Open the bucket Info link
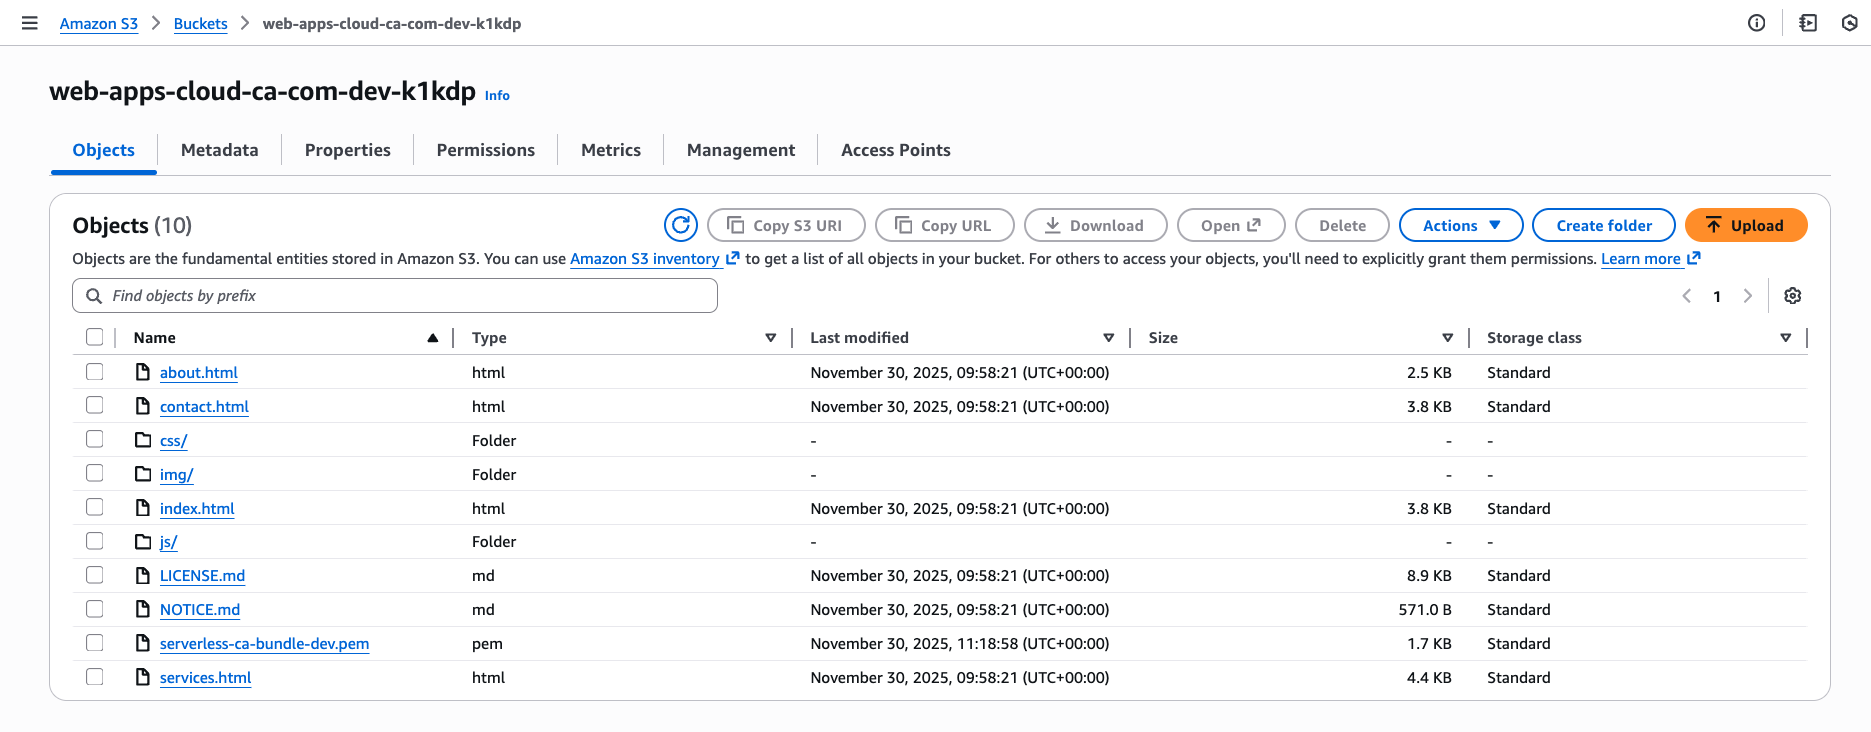The width and height of the screenshot is (1871, 732). coord(497,96)
